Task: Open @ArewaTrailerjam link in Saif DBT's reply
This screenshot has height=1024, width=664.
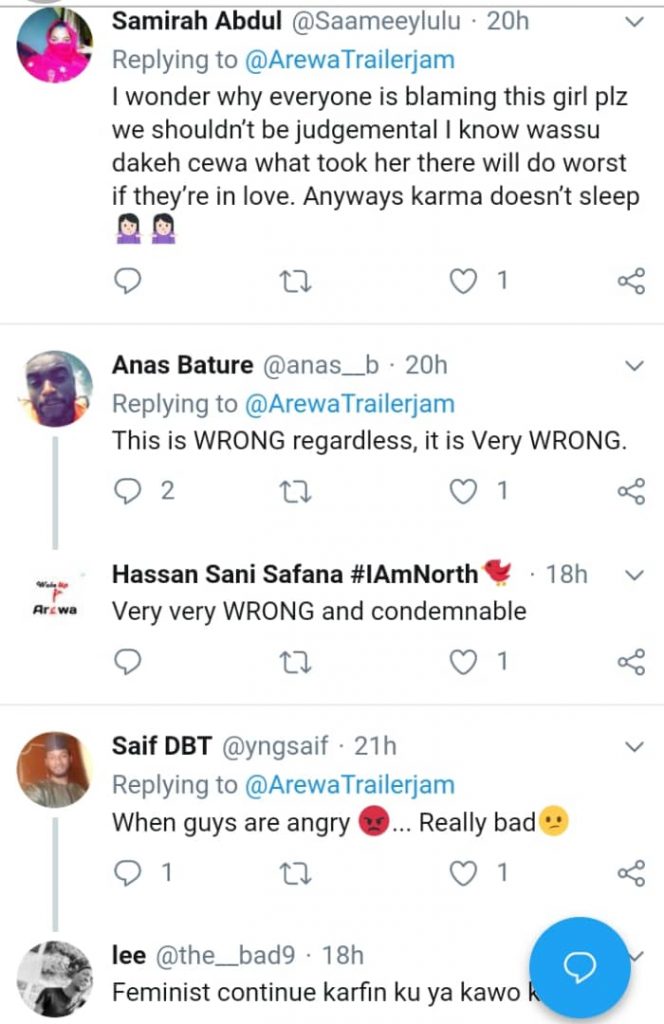Action: point(348,785)
